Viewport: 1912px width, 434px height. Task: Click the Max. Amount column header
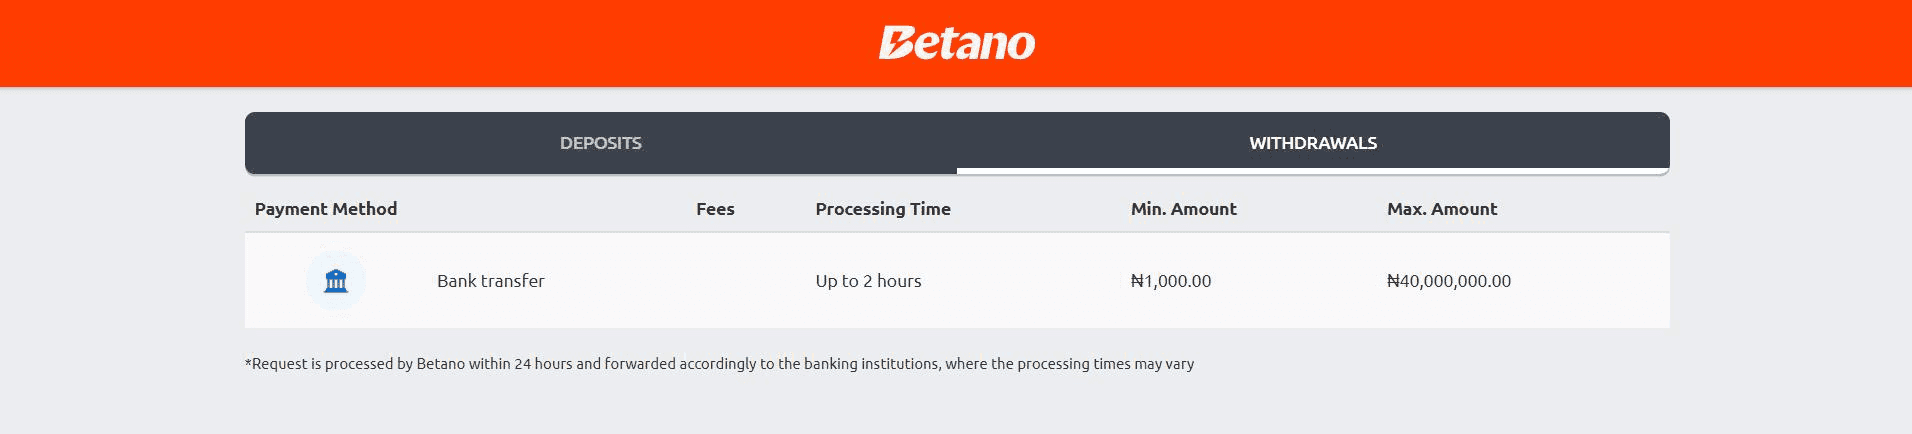pos(1441,209)
